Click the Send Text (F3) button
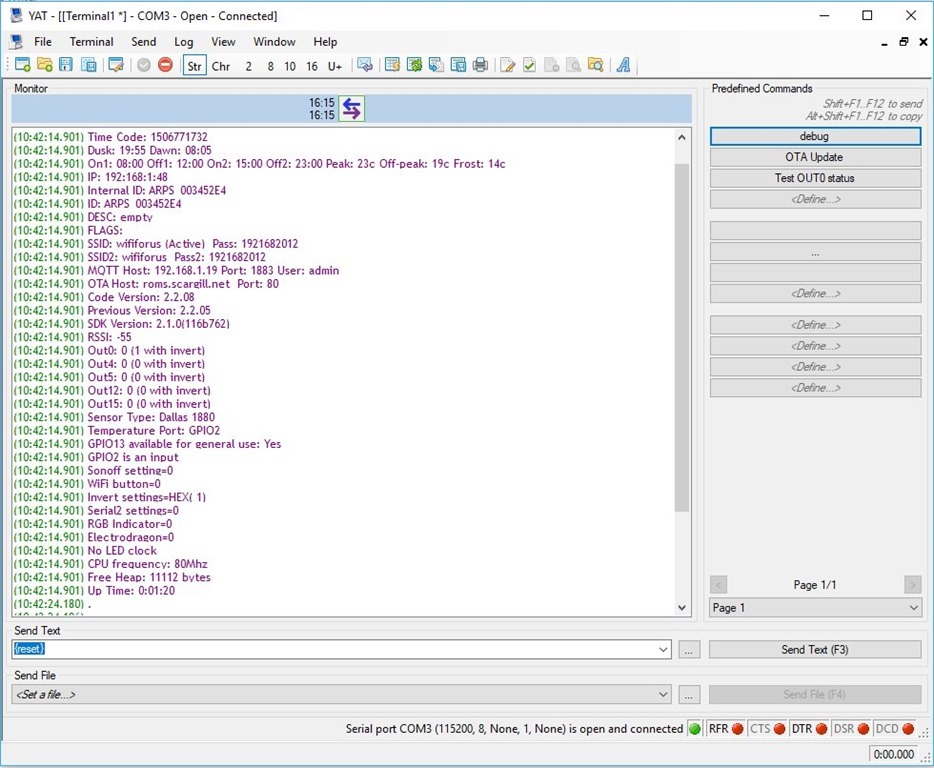Image resolution: width=934 pixels, height=768 pixels. click(814, 650)
